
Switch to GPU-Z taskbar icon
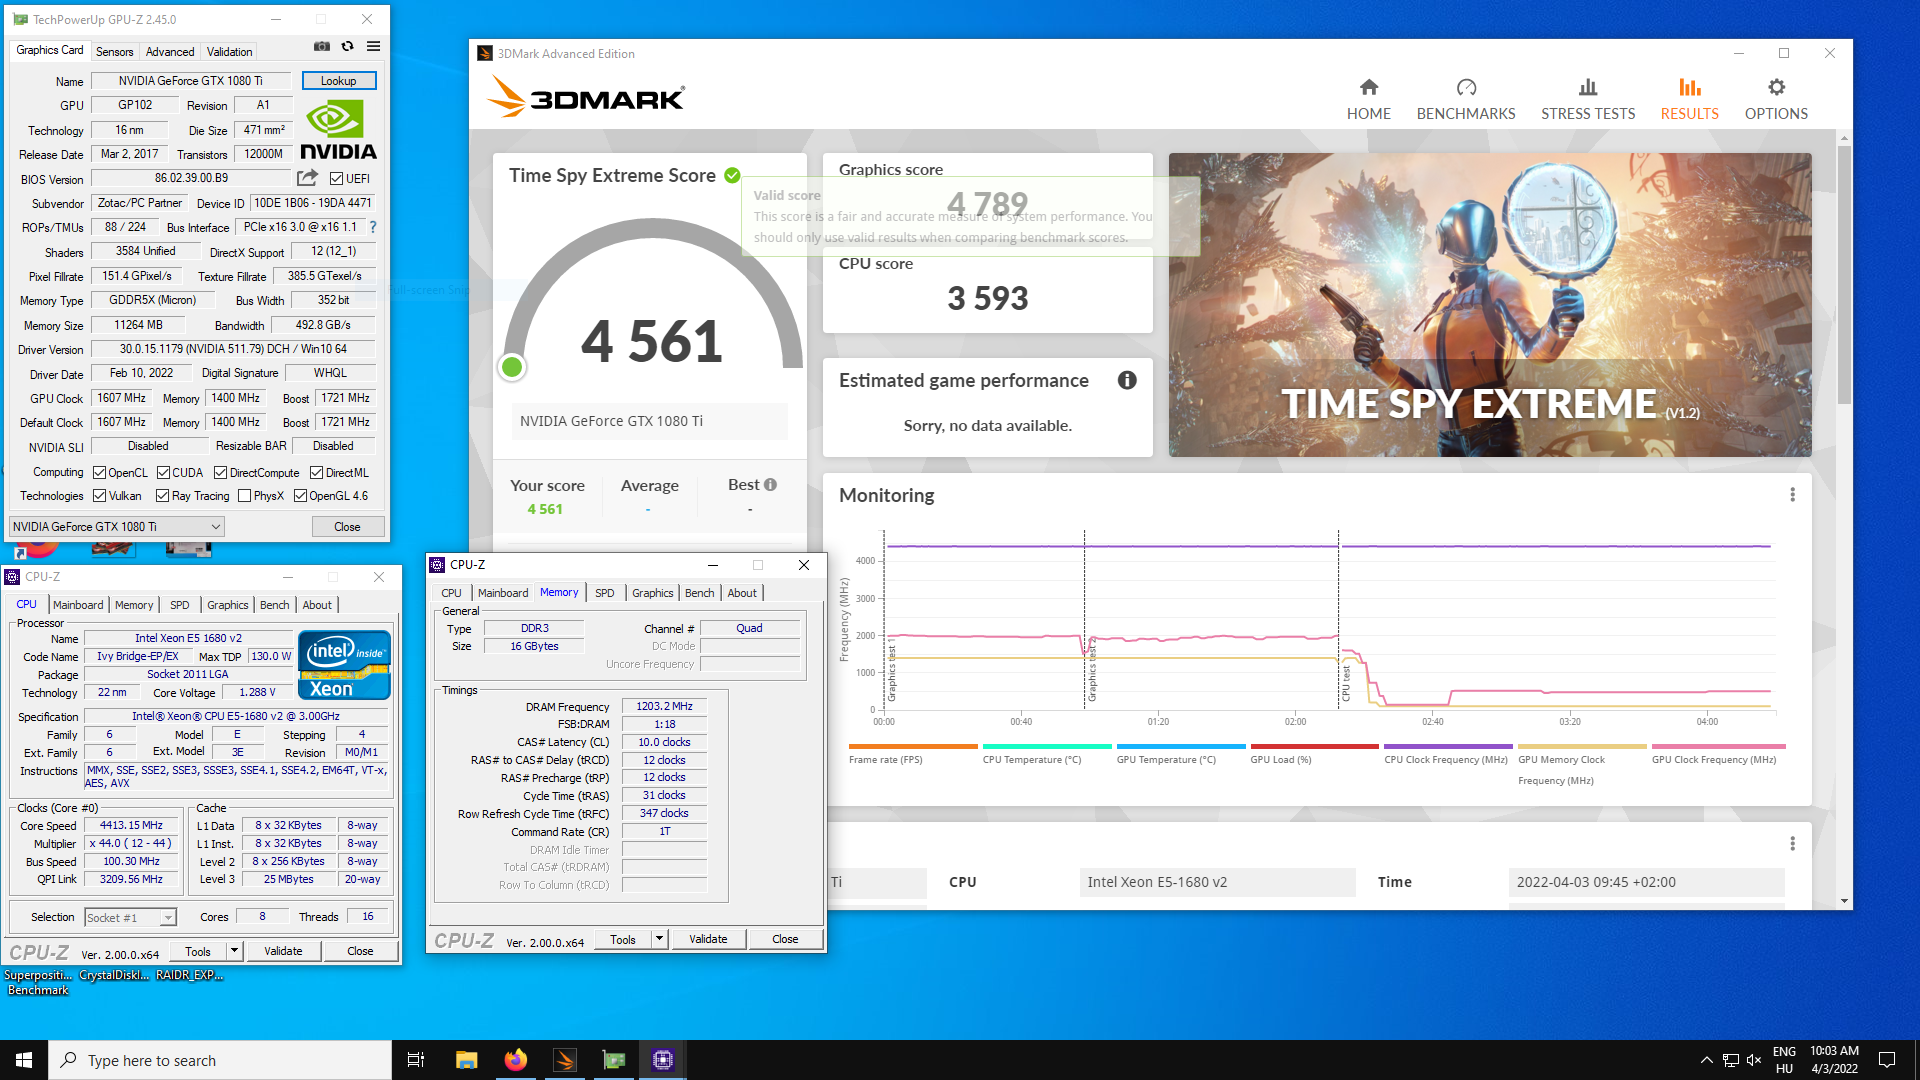tap(613, 1060)
